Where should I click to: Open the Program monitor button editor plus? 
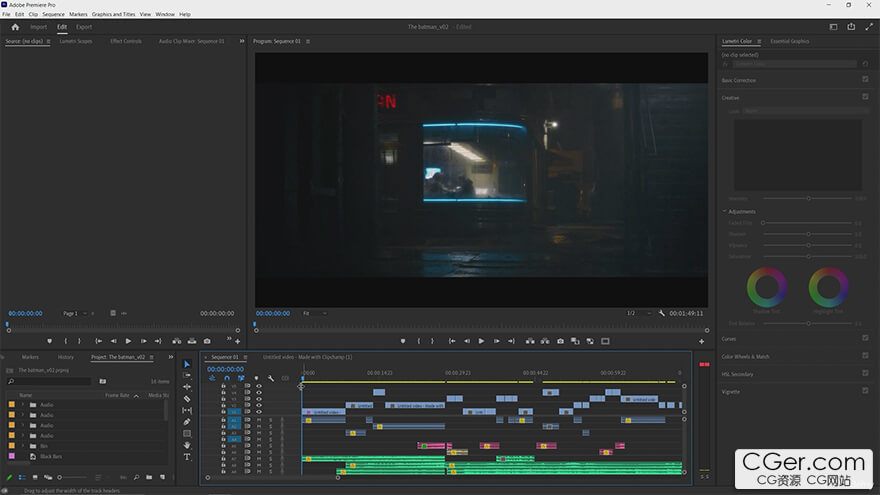pyautogui.click(x=701, y=341)
